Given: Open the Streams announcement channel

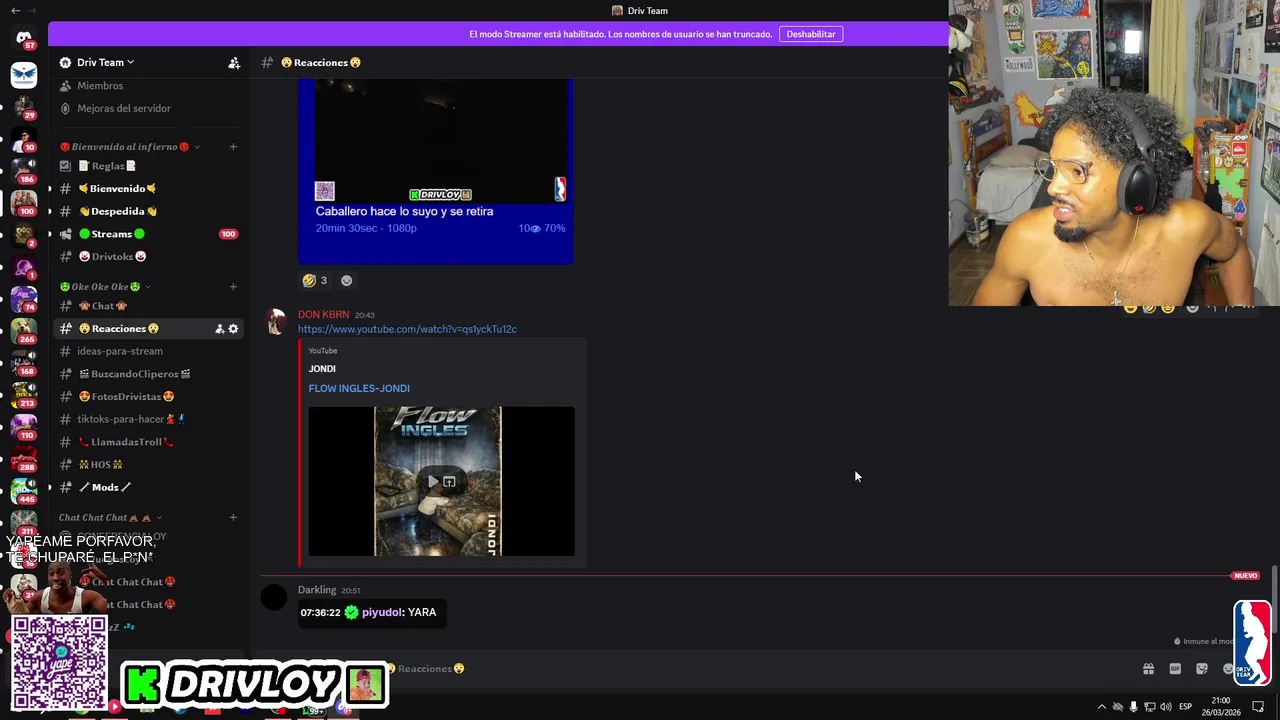Looking at the screenshot, I should coord(150,234).
